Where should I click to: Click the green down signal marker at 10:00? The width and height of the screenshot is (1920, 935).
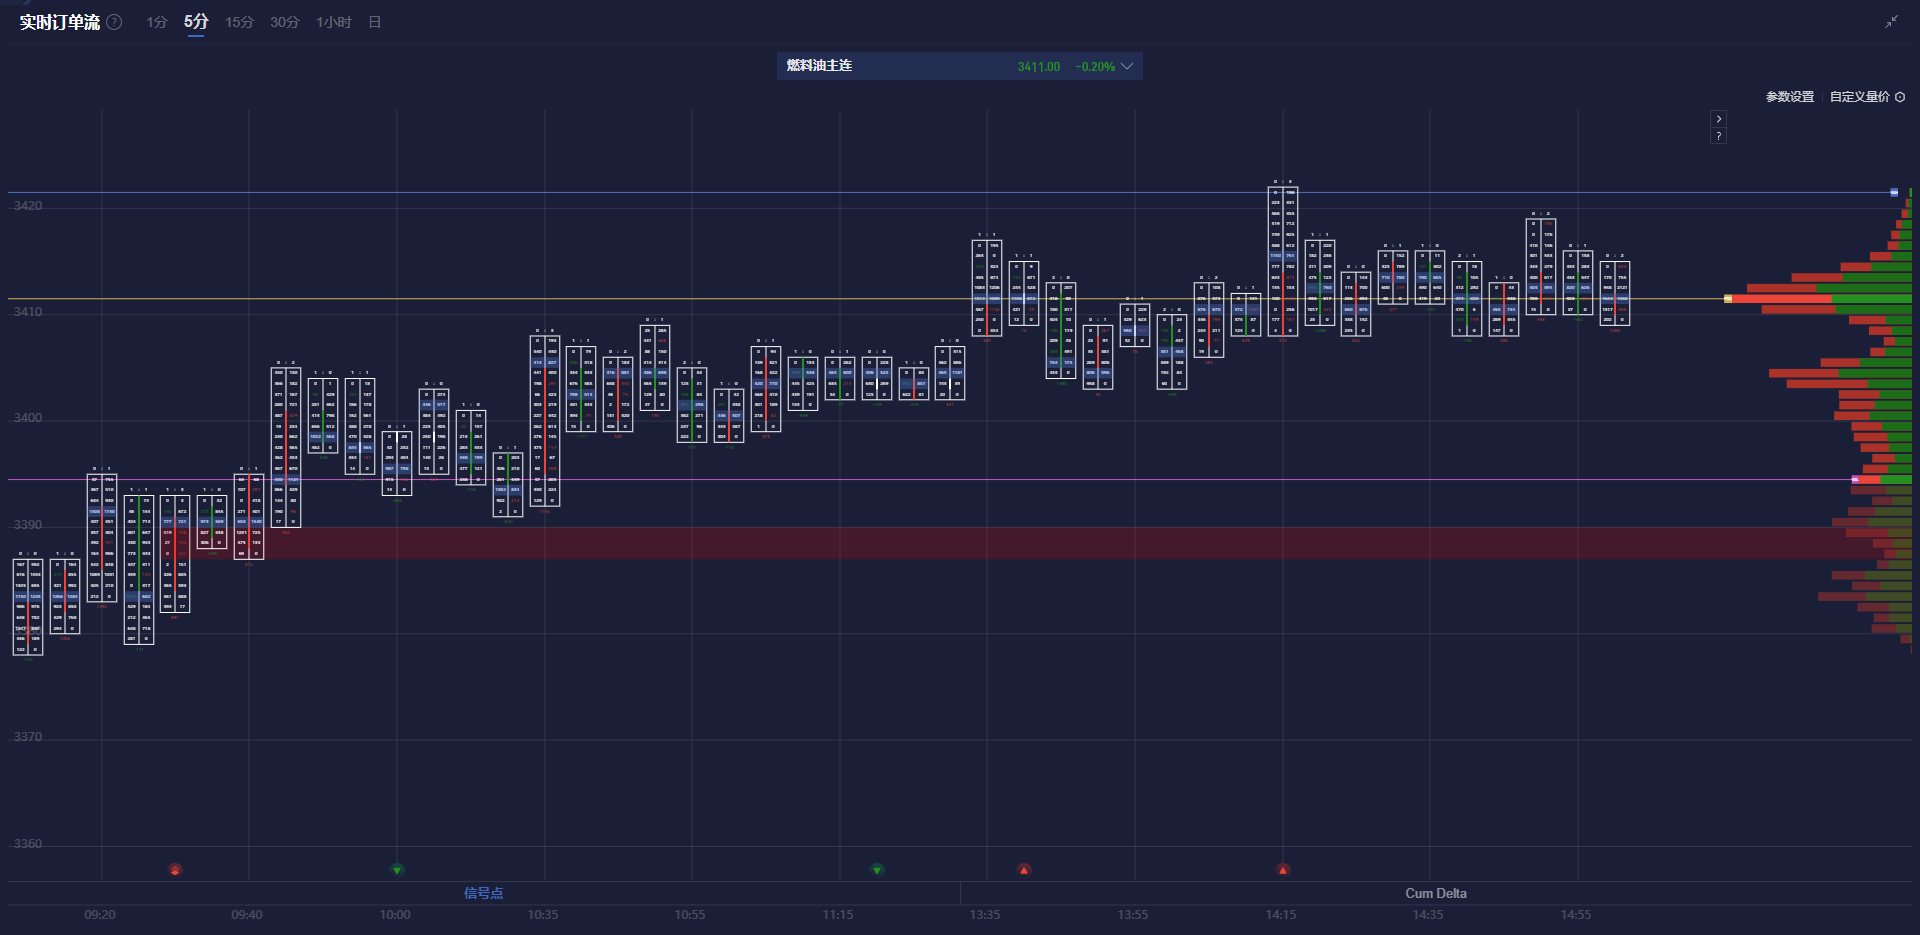click(397, 870)
